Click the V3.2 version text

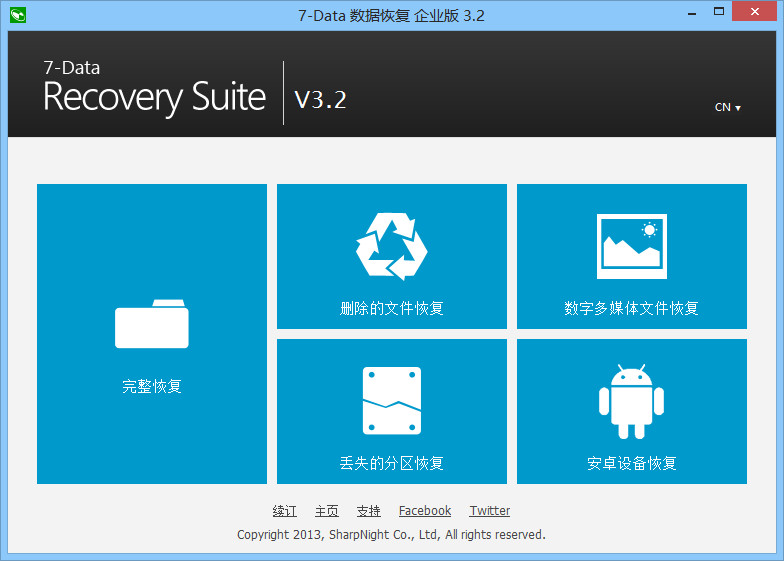coord(320,100)
